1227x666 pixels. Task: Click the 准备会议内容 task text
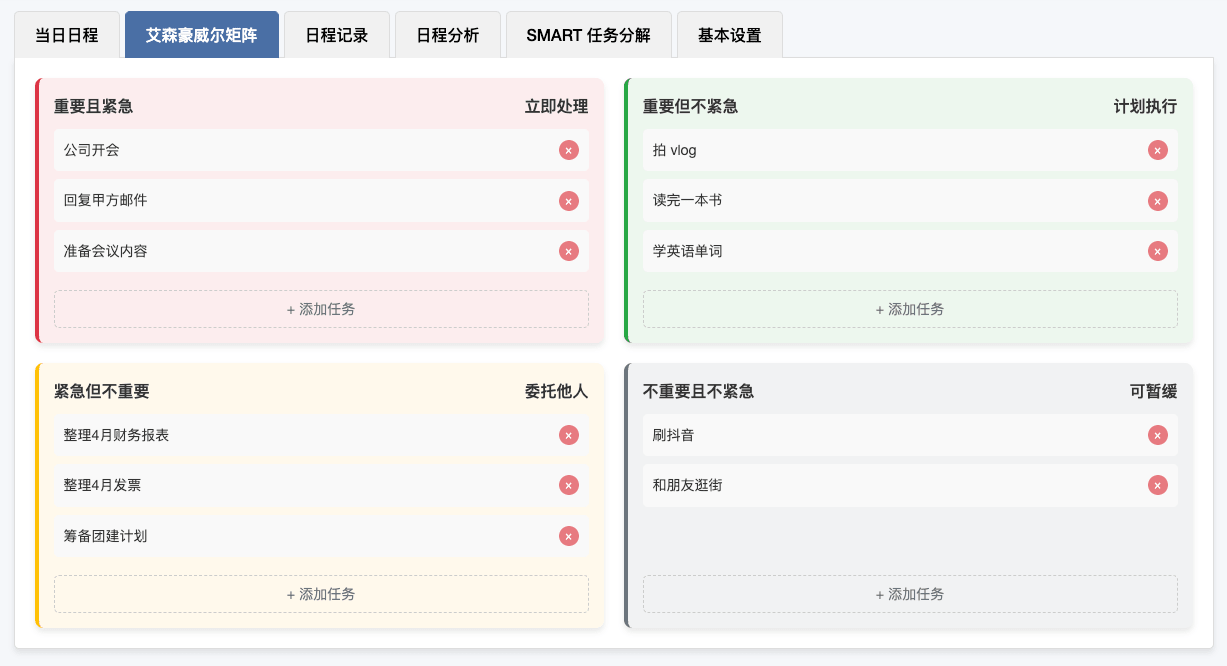pyautogui.click(x=106, y=251)
